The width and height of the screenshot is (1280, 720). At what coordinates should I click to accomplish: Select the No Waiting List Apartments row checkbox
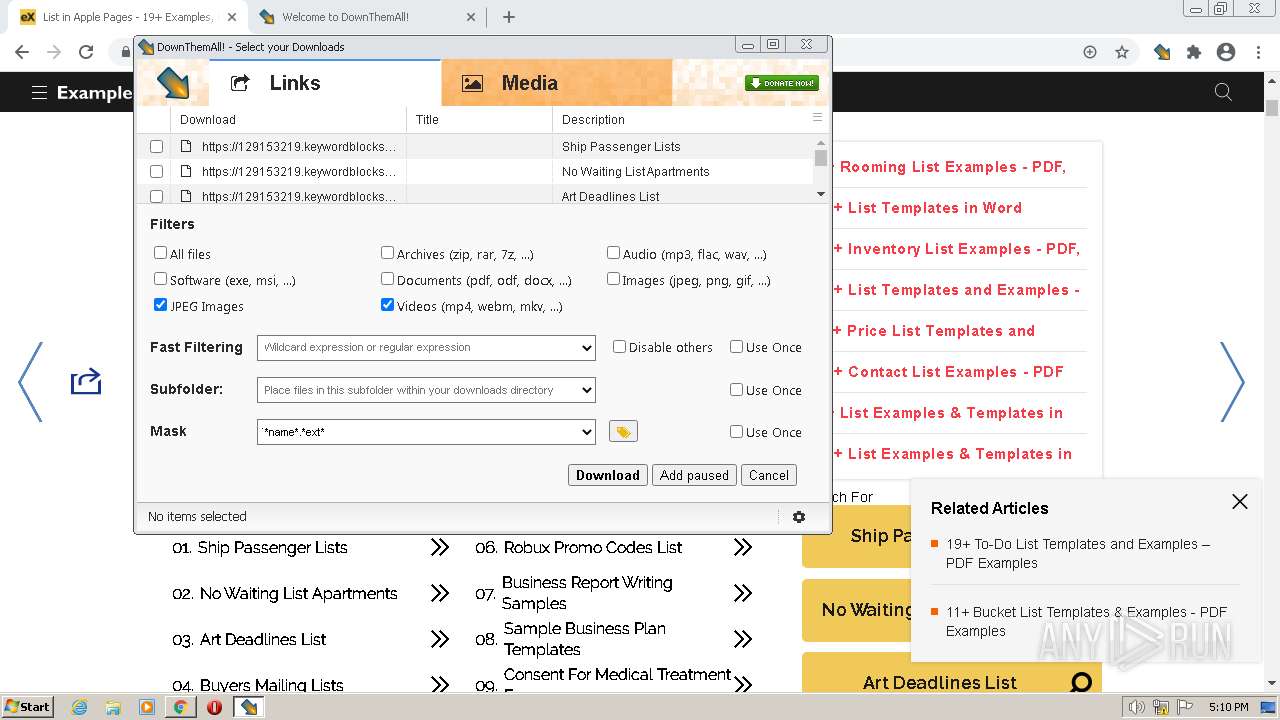(x=156, y=171)
